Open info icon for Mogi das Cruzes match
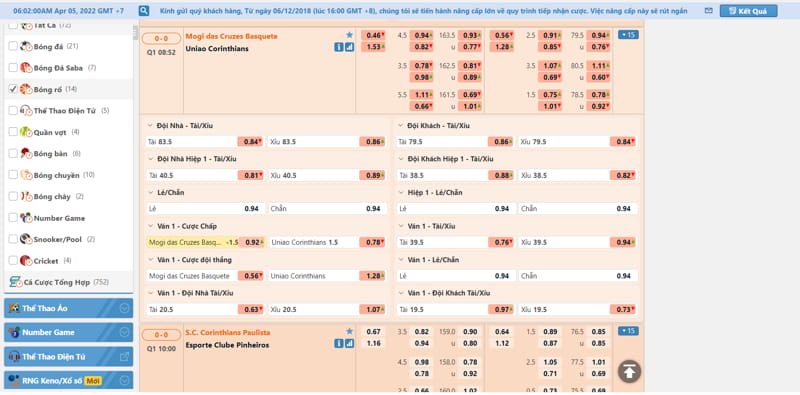The height and width of the screenshot is (395, 800). click(338, 47)
